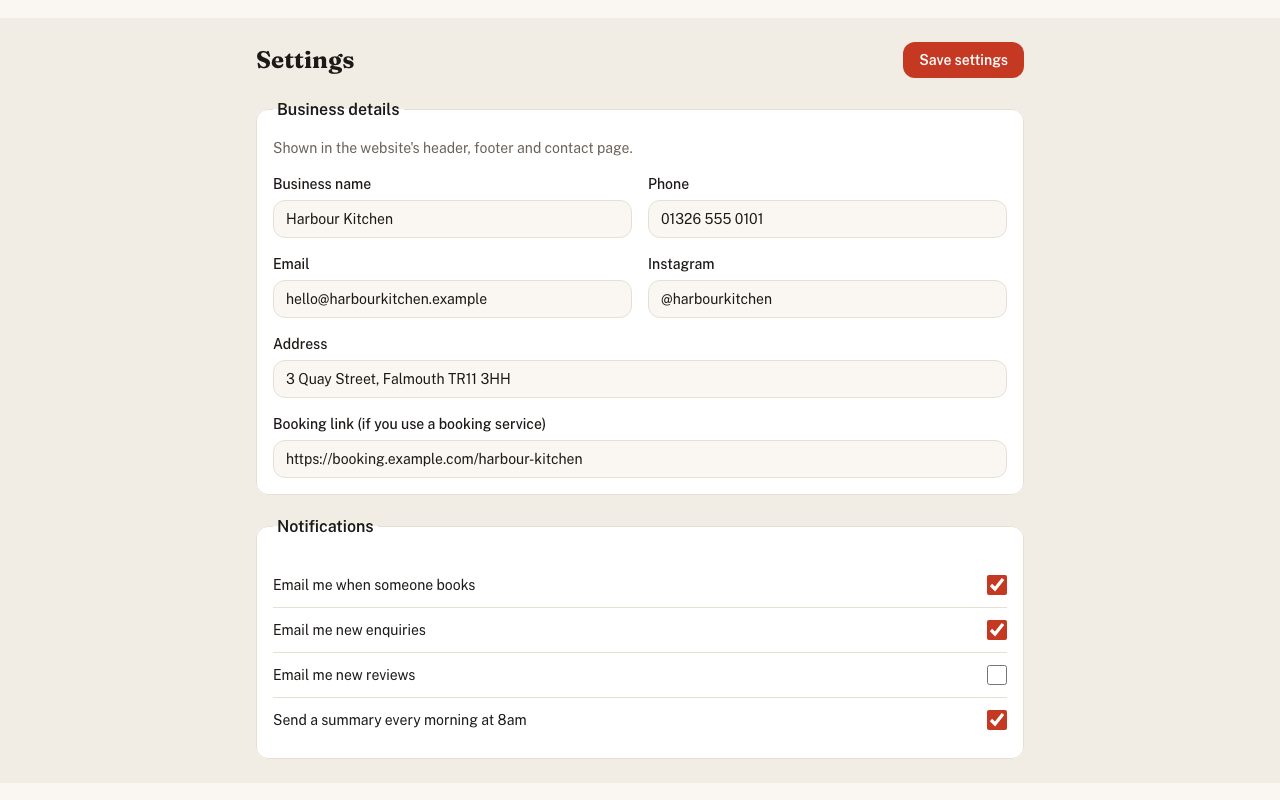Click the 'Email' field label
1280x800 pixels.
coord(291,264)
